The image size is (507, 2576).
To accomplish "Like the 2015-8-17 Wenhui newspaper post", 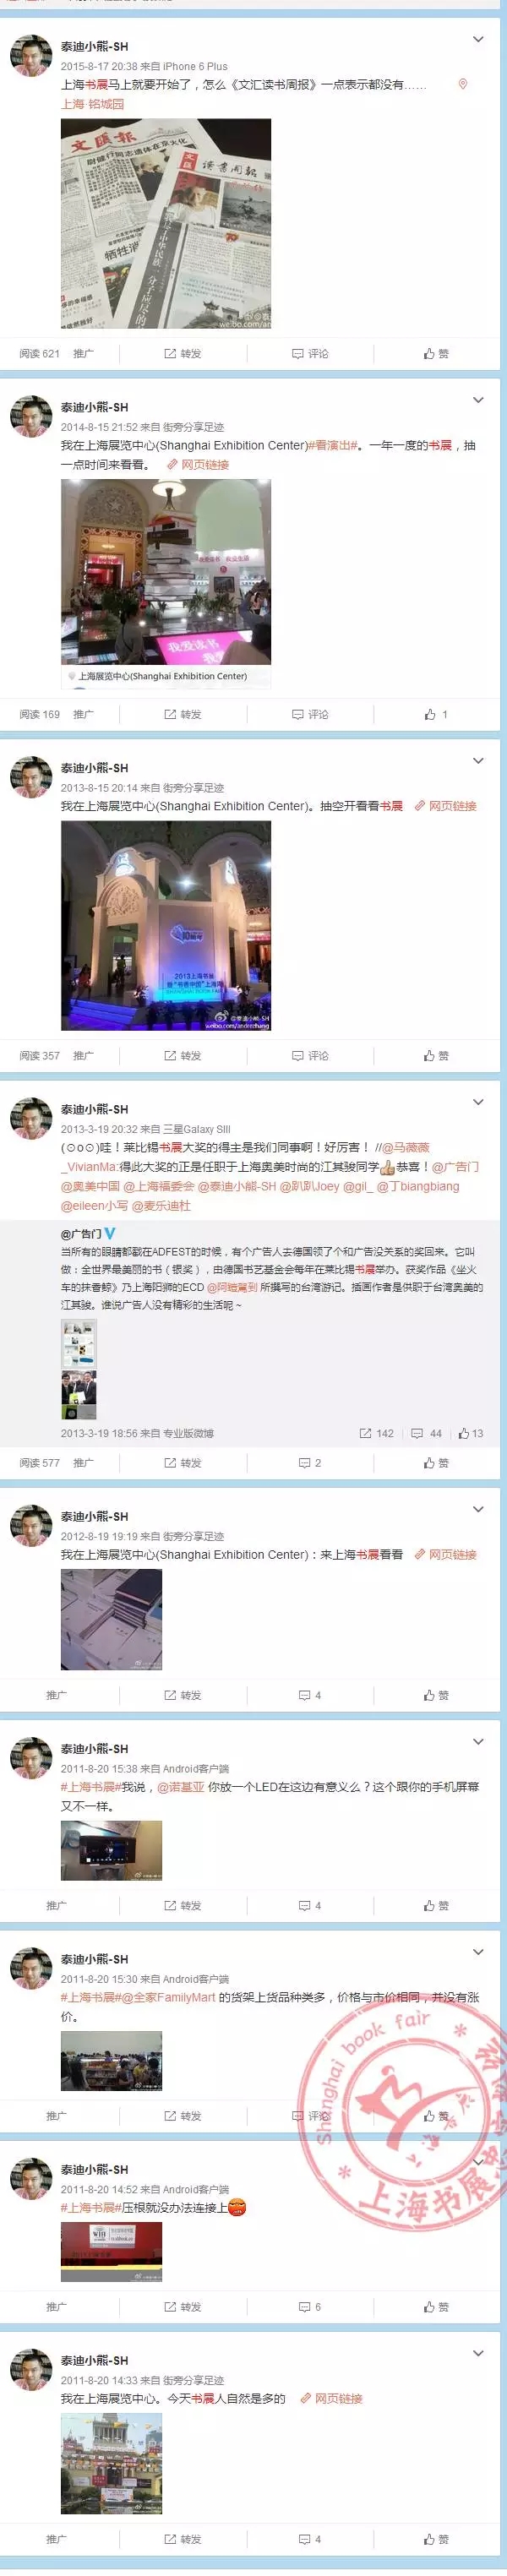I will 436,354.
